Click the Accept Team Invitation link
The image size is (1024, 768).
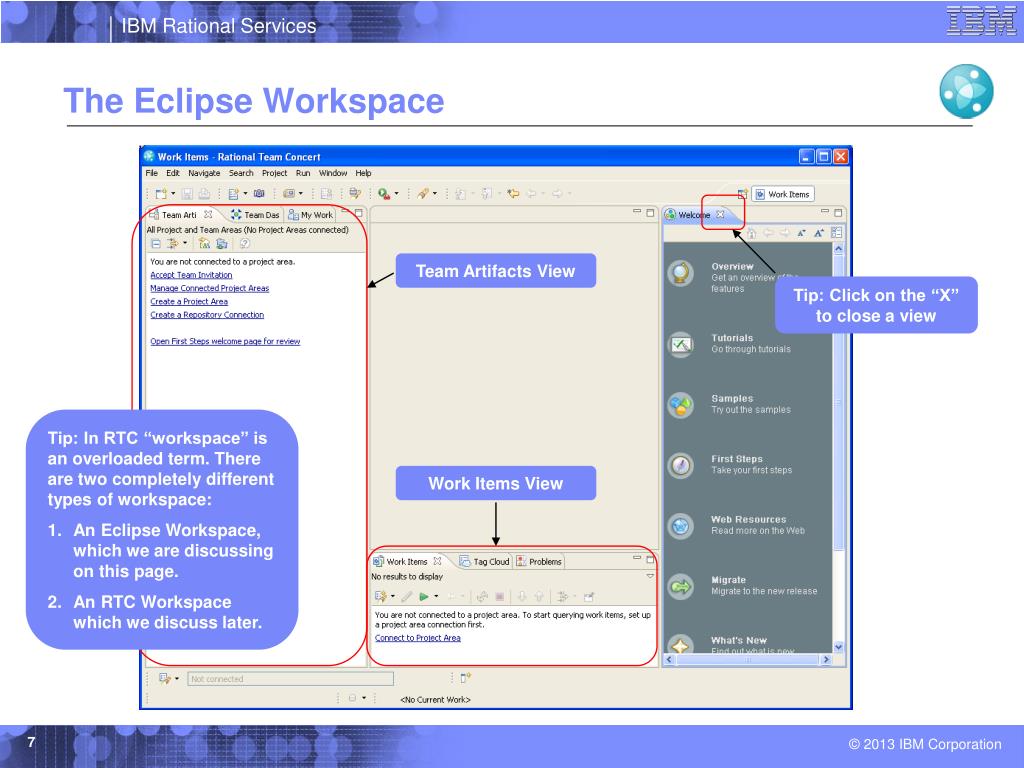coord(191,275)
